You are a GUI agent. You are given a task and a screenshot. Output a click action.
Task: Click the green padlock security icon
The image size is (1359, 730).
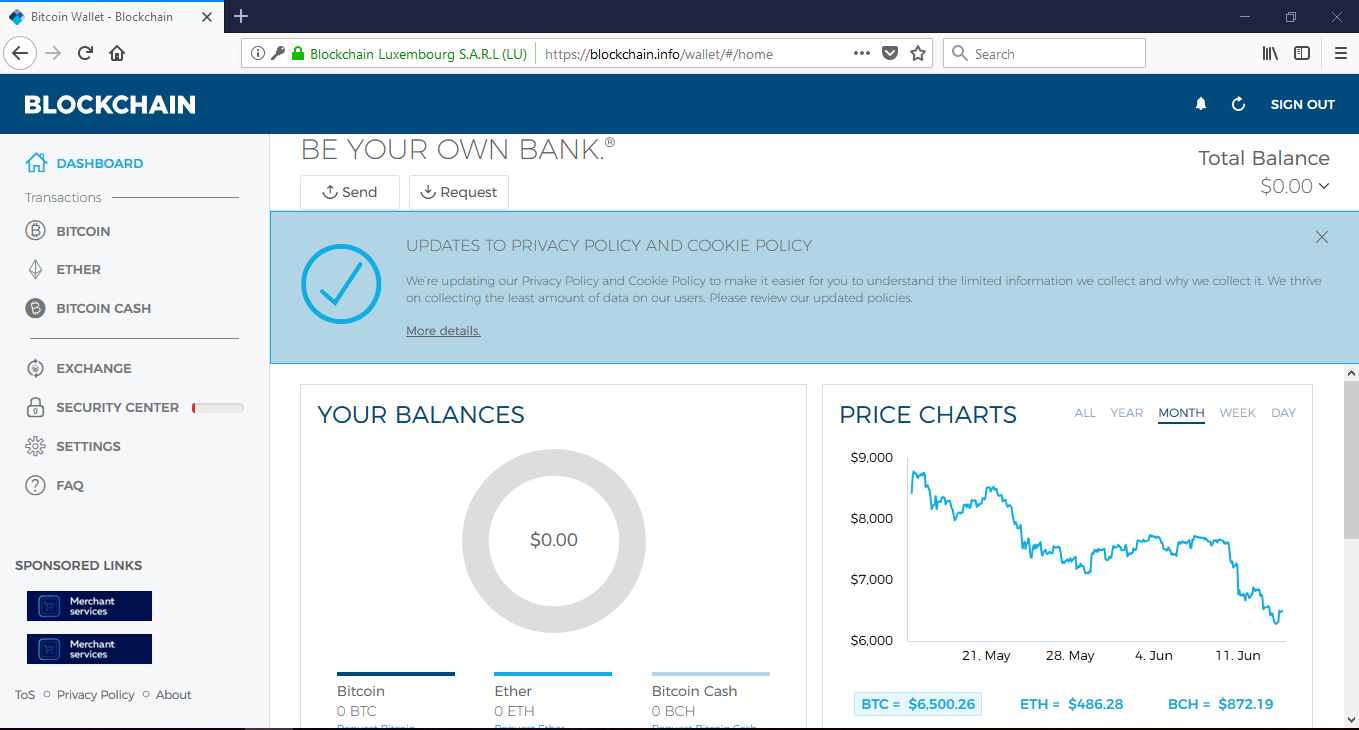[x=297, y=54]
